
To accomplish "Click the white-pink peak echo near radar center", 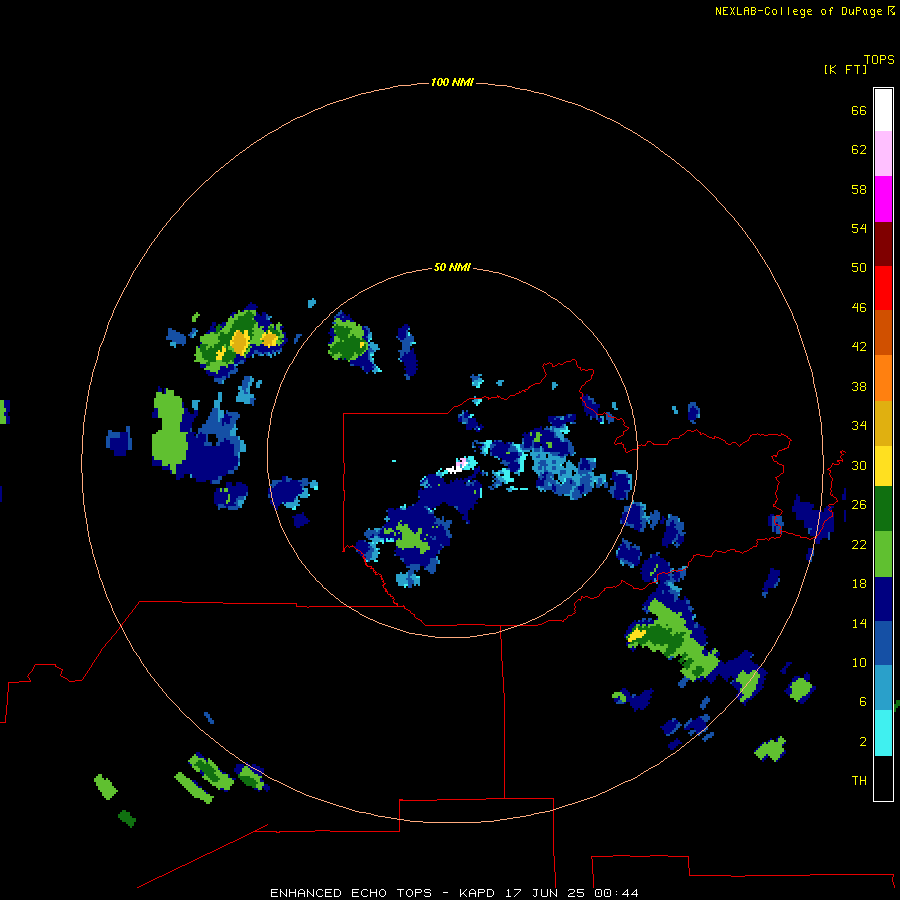I will click(x=459, y=464).
